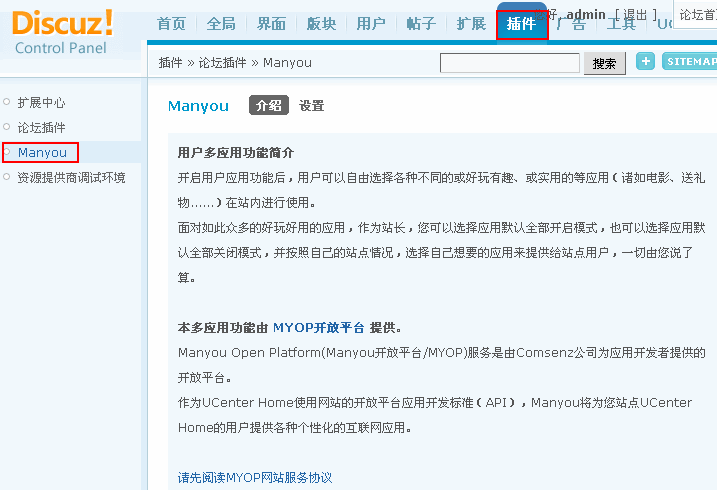Screen dimensions: 717x490
Task: Click the Discuz! Control Panel logo
Action: click(62, 32)
